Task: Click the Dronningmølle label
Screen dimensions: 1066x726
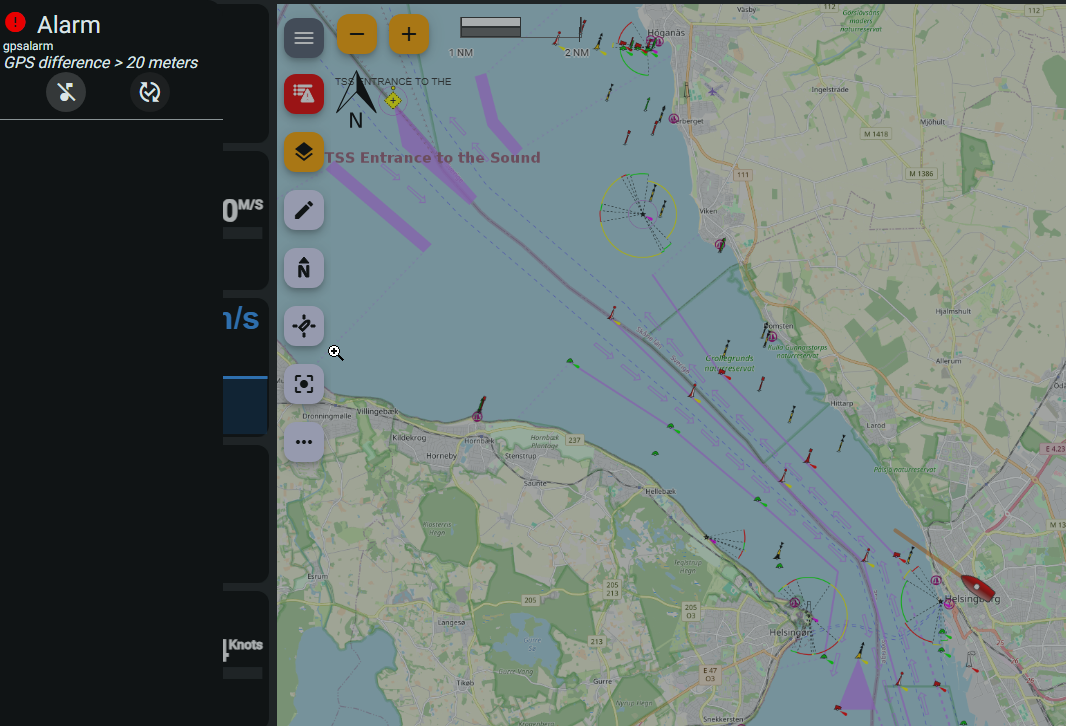Action: [x=327, y=416]
